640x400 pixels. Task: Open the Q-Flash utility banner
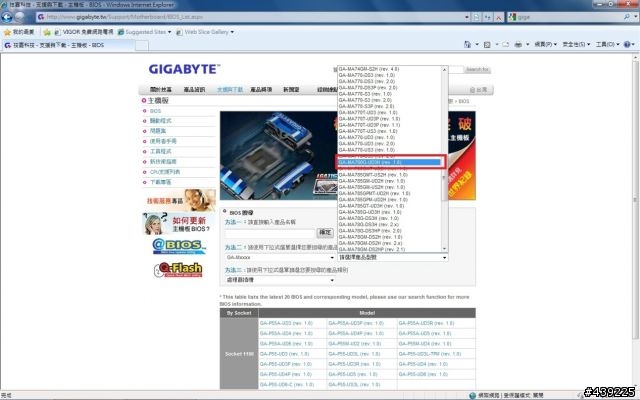point(178,269)
